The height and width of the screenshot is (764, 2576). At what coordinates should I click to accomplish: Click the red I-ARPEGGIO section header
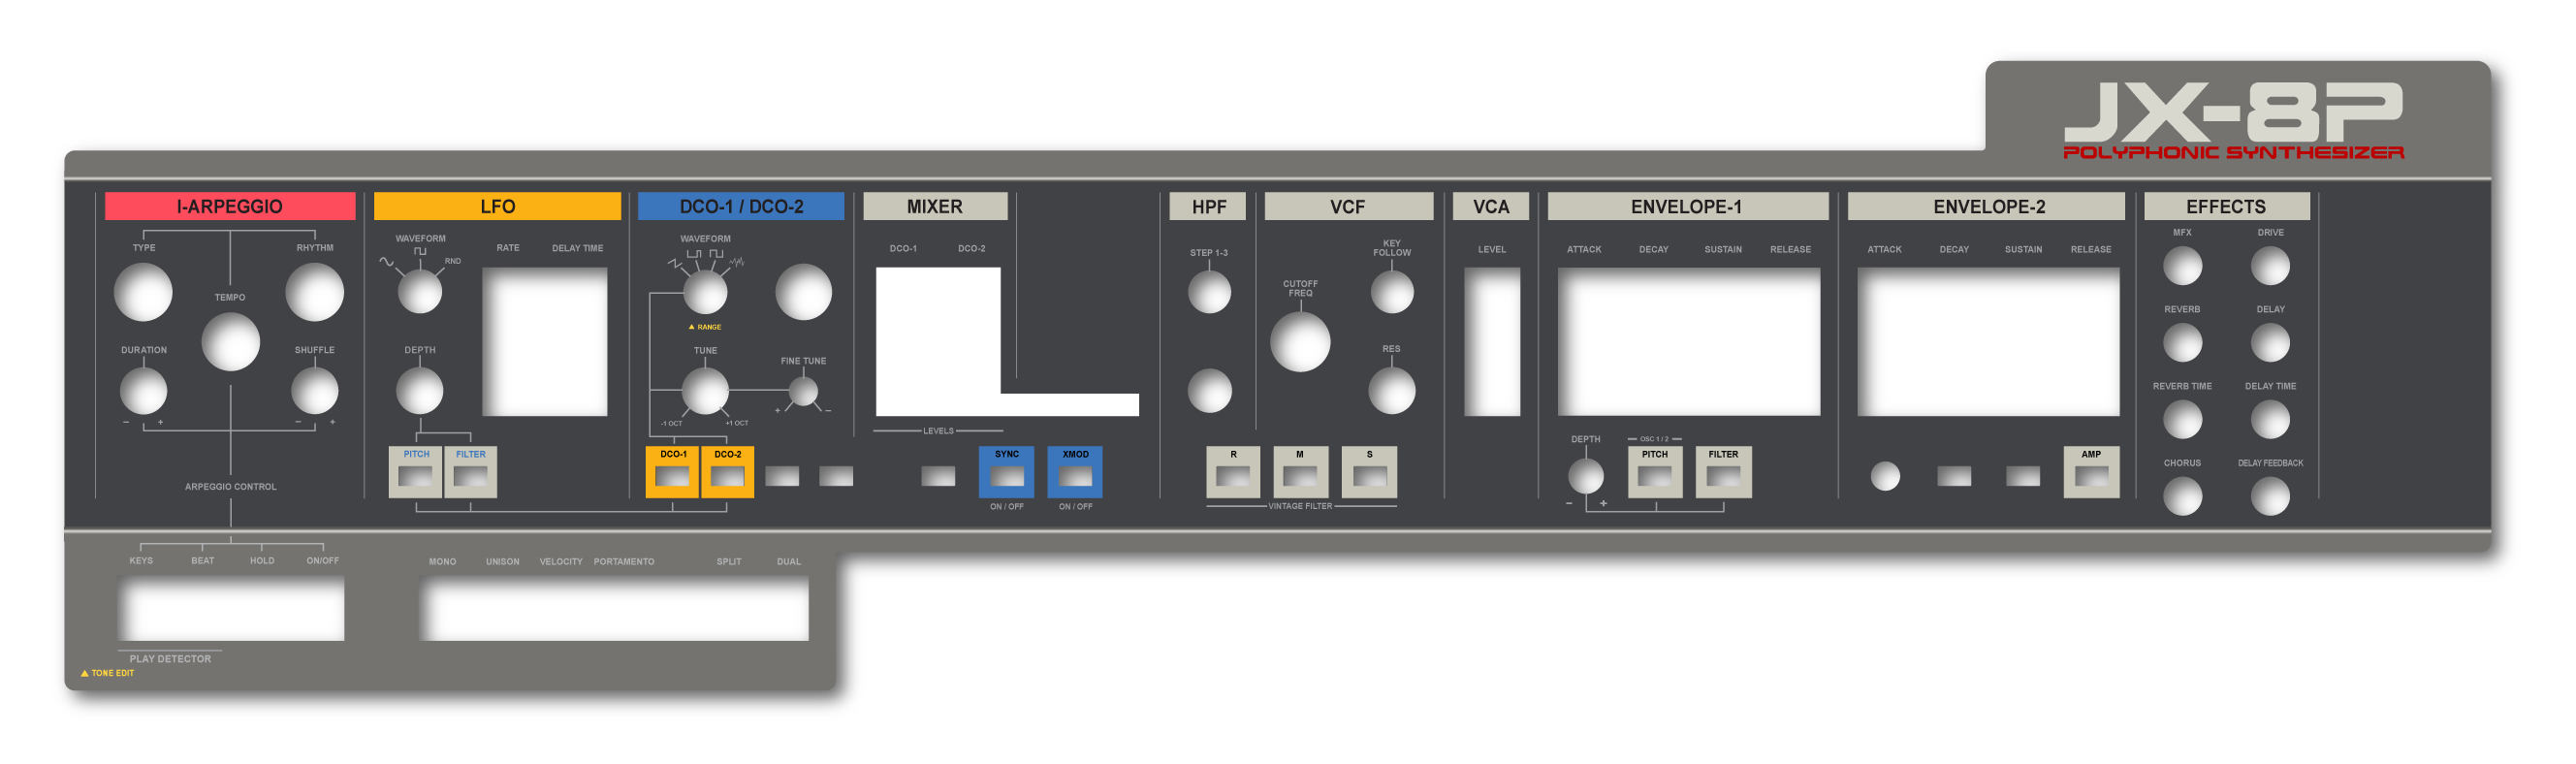coord(230,206)
